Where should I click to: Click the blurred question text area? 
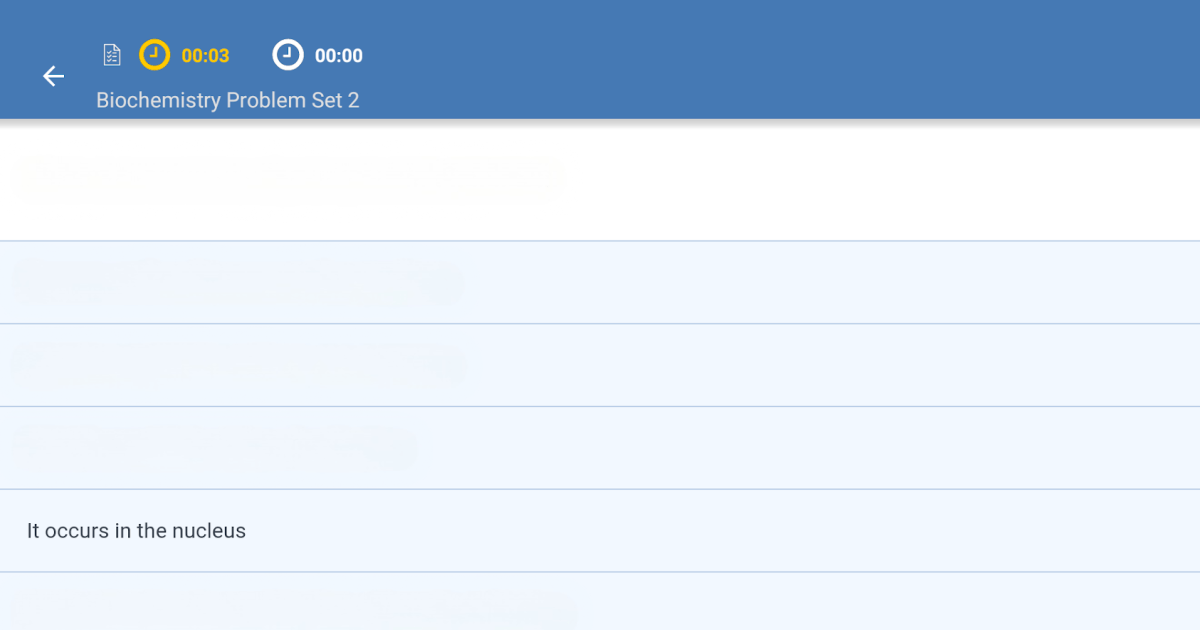point(290,180)
